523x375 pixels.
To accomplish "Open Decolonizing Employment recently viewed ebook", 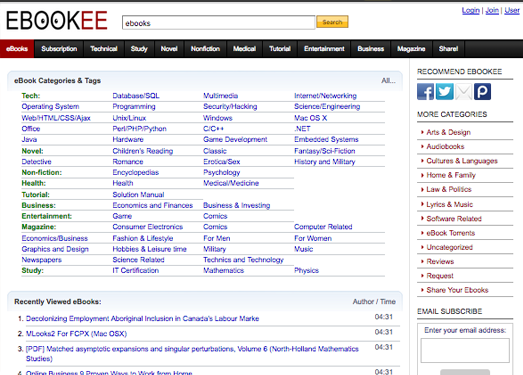I will 142,319.
